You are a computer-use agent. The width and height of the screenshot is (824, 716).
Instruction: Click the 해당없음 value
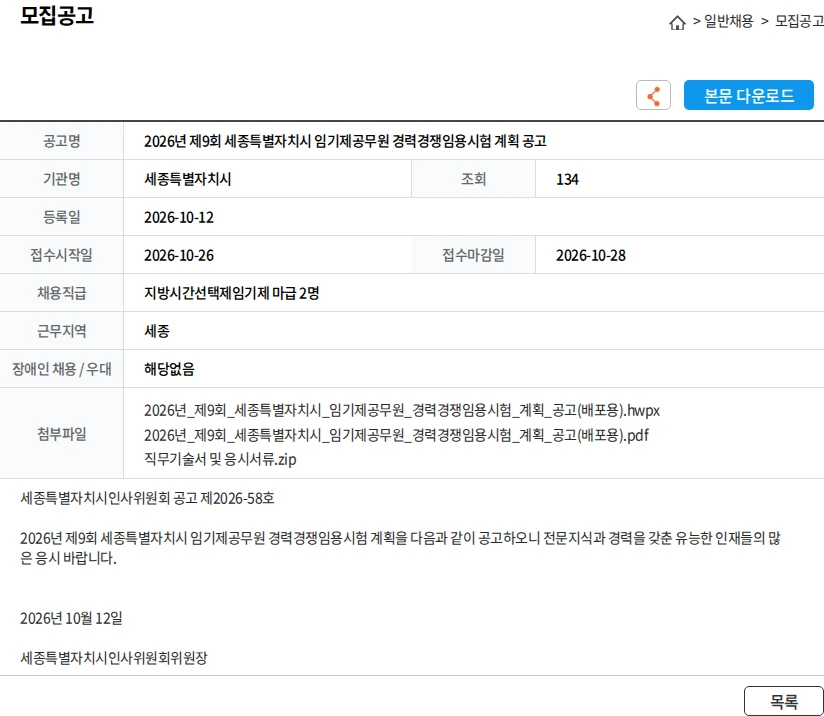pyautogui.click(x=169, y=369)
